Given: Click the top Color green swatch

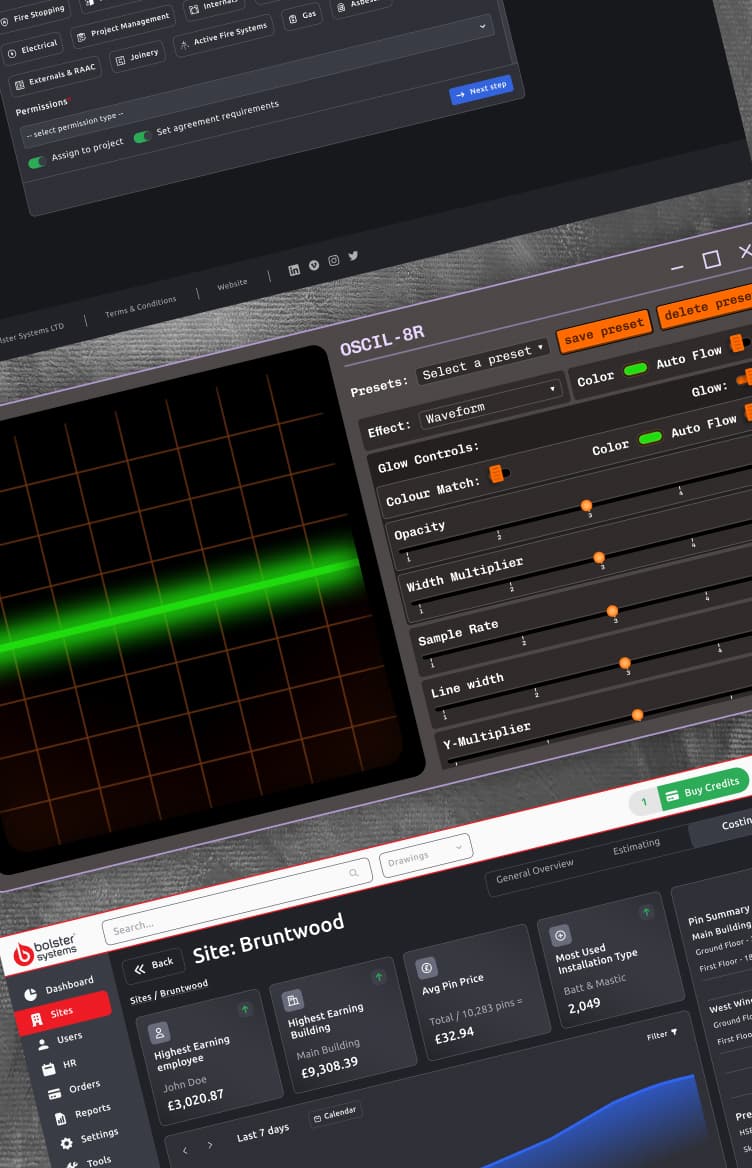Looking at the screenshot, I should (x=635, y=369).
